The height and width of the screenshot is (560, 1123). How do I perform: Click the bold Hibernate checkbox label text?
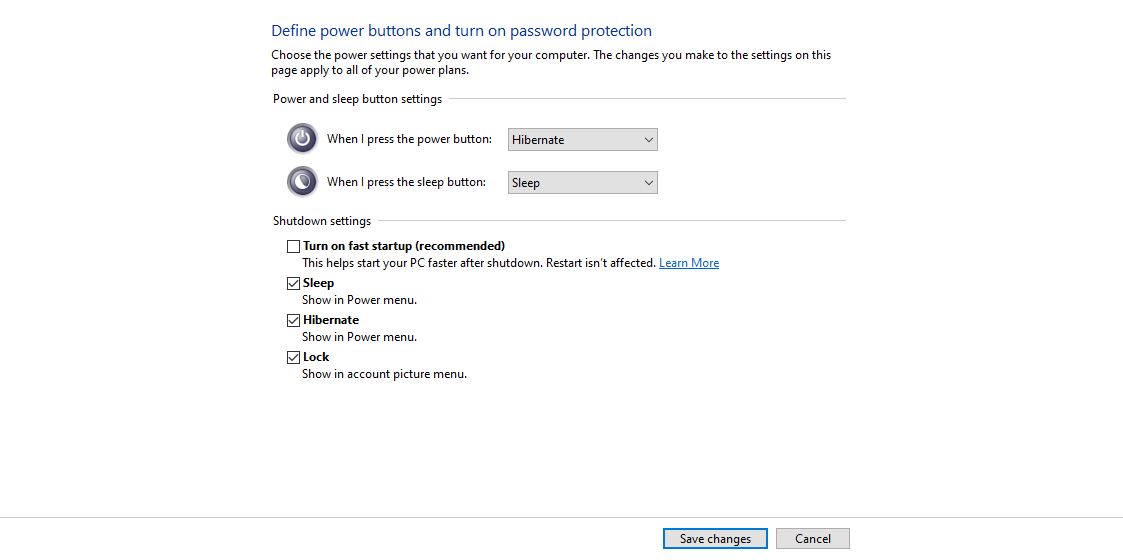click(x=331, y=320)
